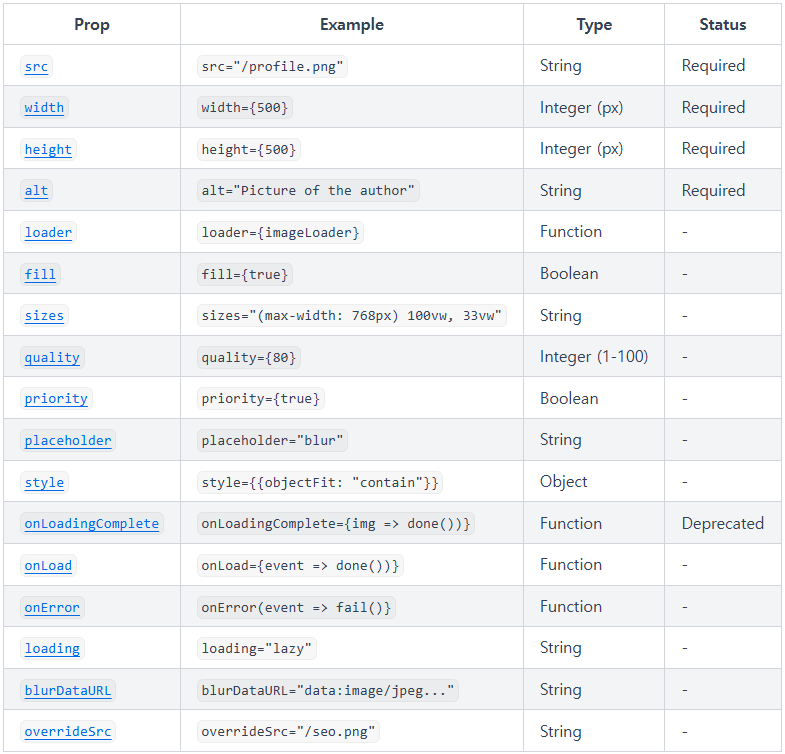
Task: Open the src prop link
Action: (36, 66)
